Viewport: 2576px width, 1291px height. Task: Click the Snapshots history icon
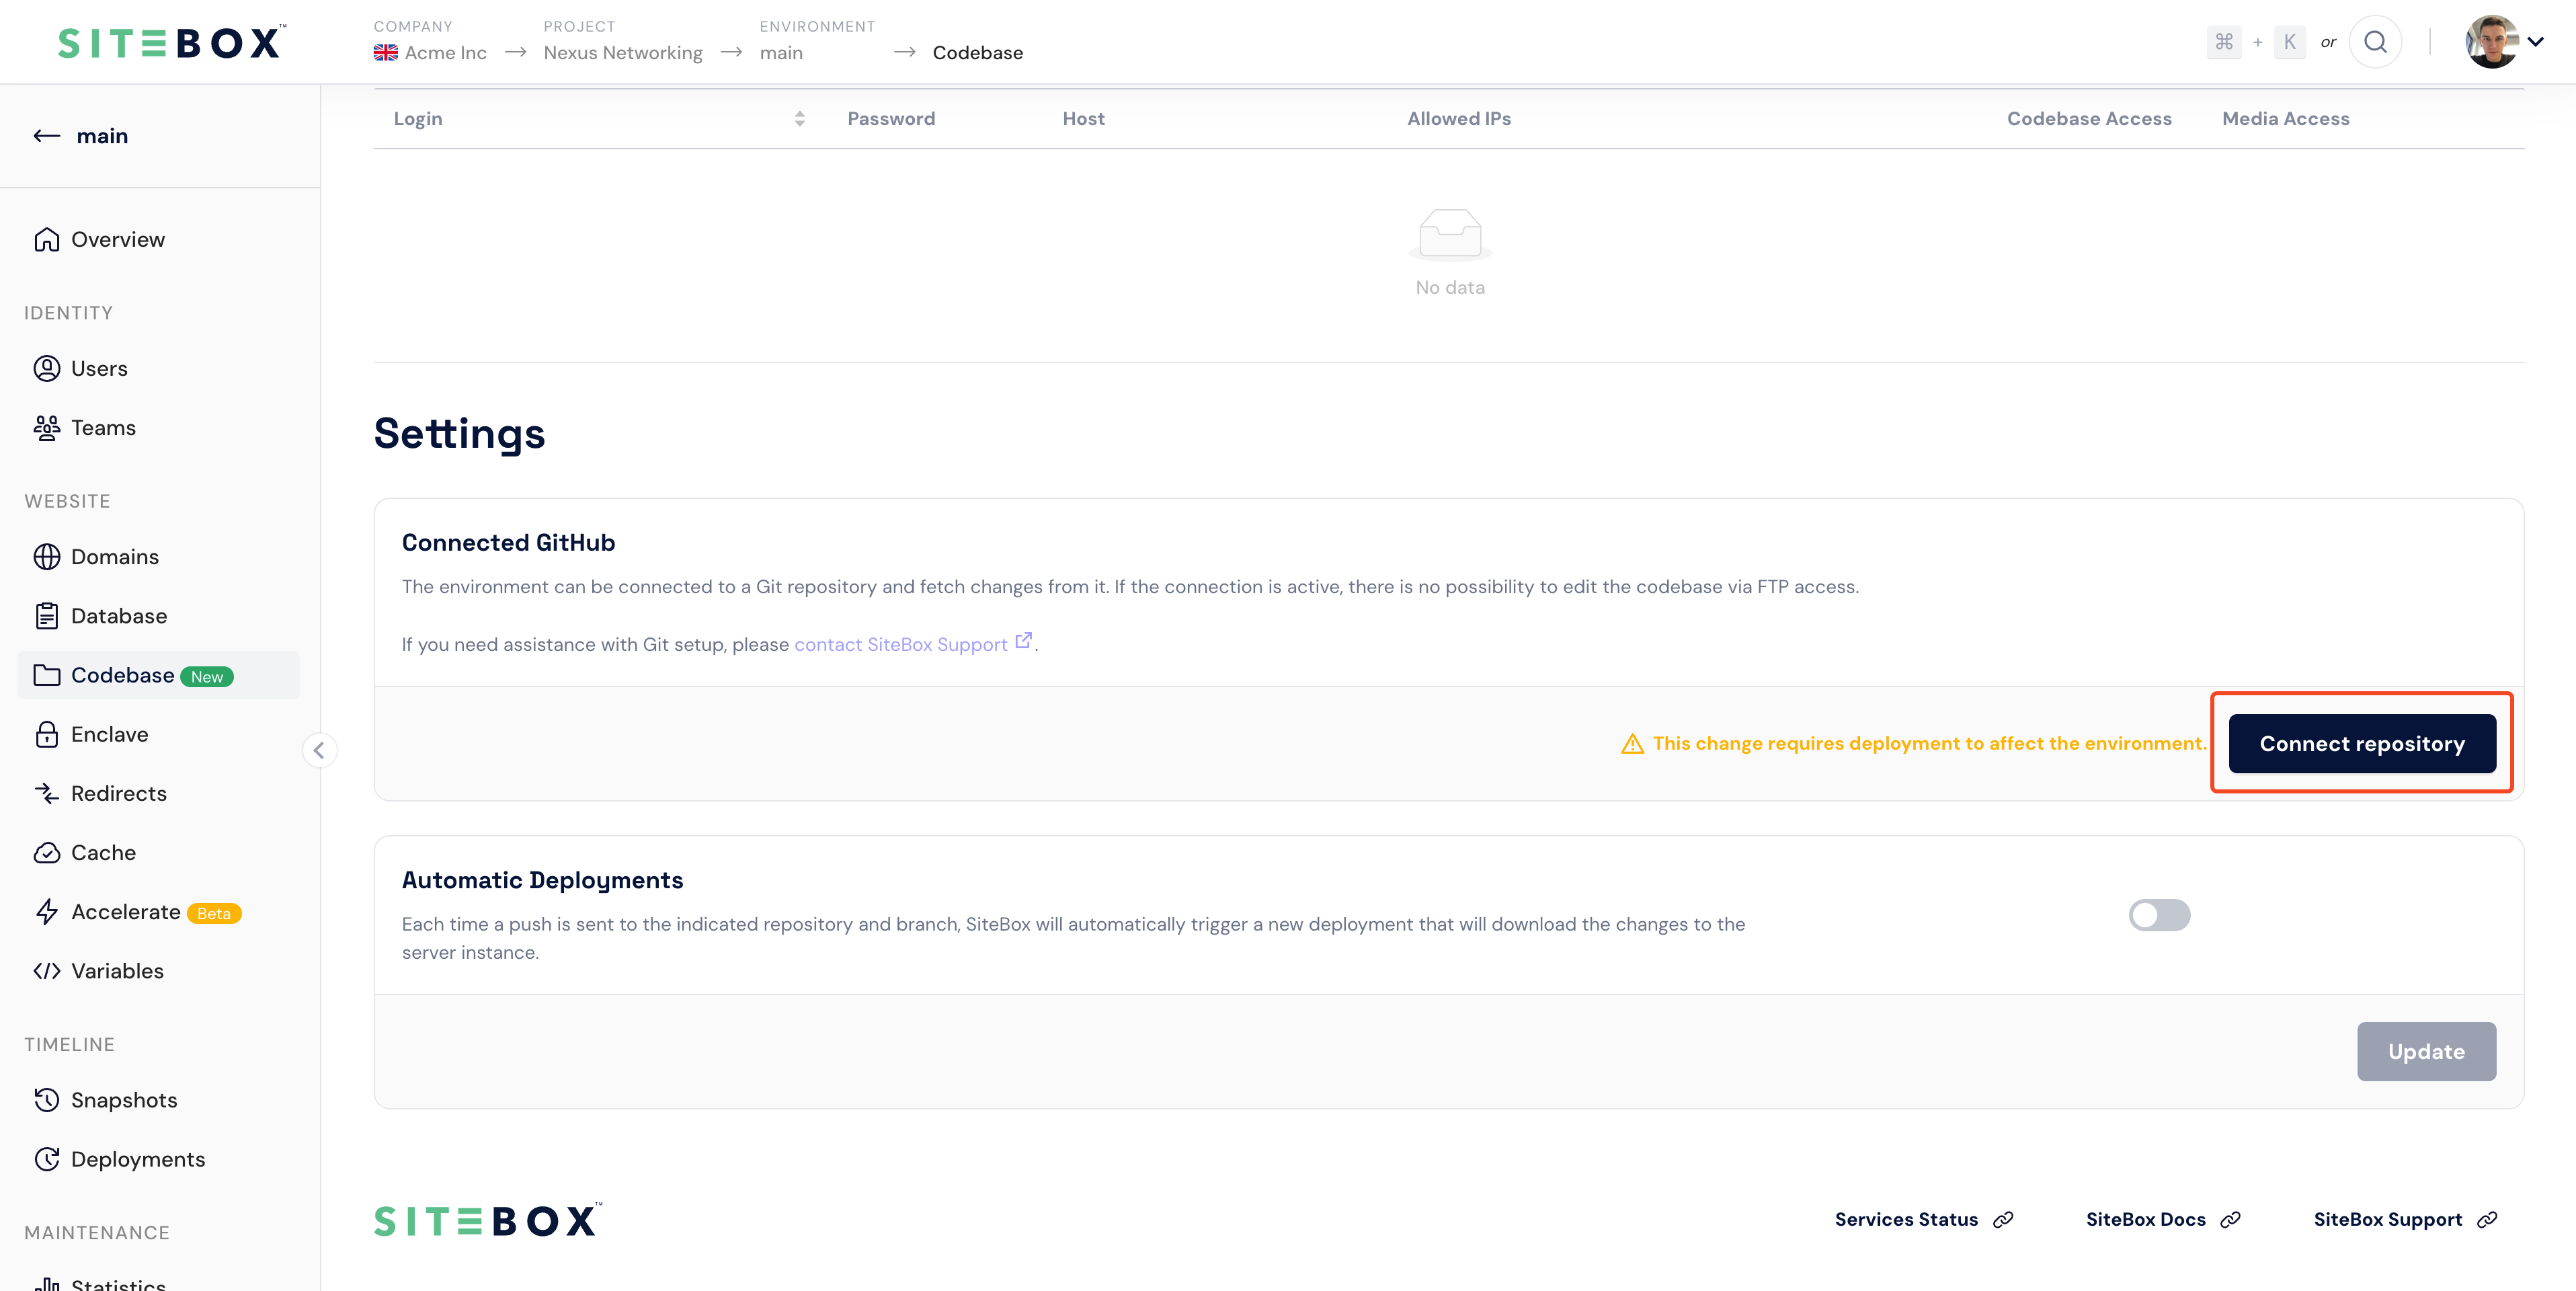coord(47,1100)
